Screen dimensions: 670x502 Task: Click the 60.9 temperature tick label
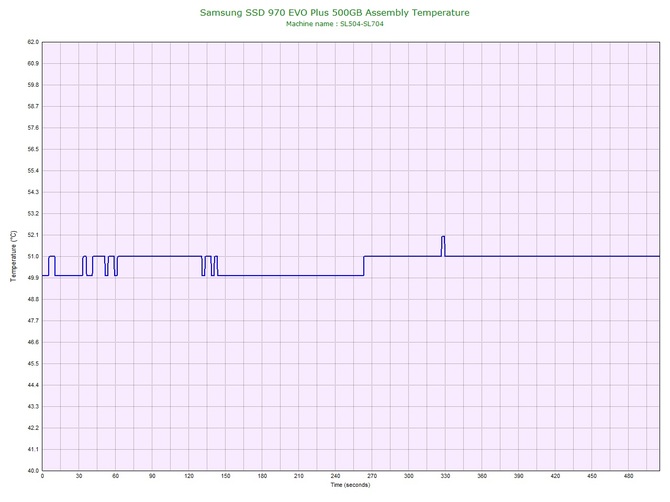pos(33,63)
